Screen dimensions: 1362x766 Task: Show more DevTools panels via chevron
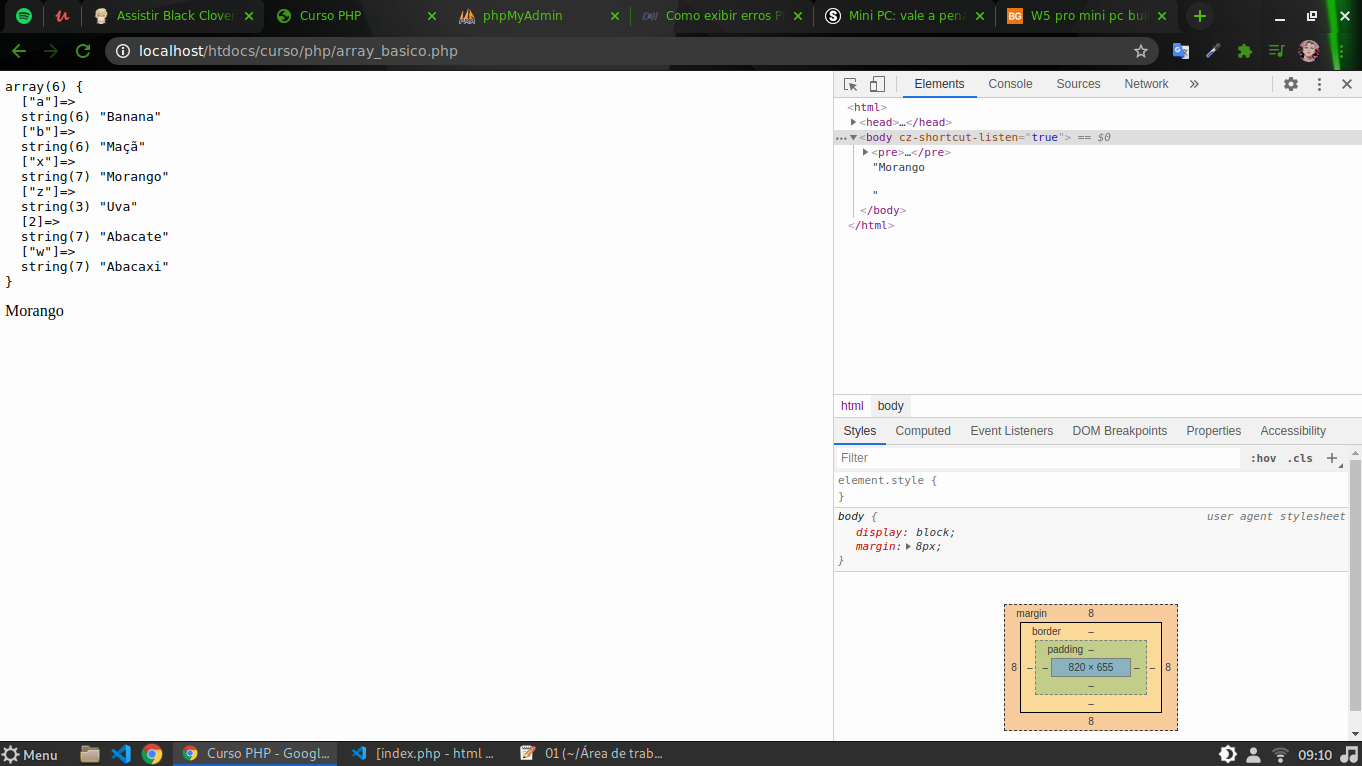tap(1194, 84)
